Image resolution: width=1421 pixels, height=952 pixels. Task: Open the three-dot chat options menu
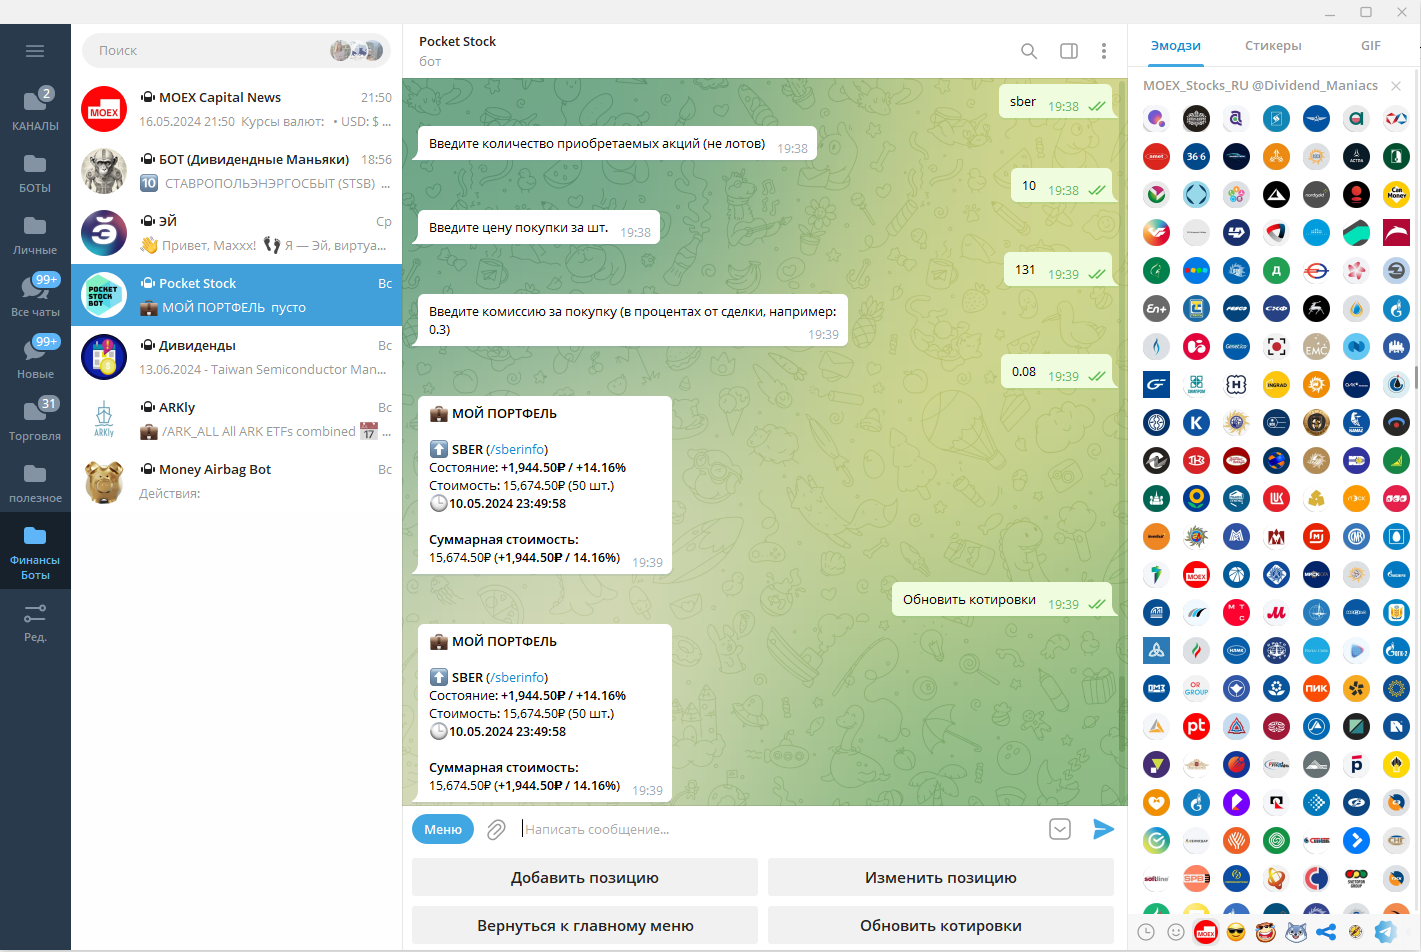[x=1104, y=51]
